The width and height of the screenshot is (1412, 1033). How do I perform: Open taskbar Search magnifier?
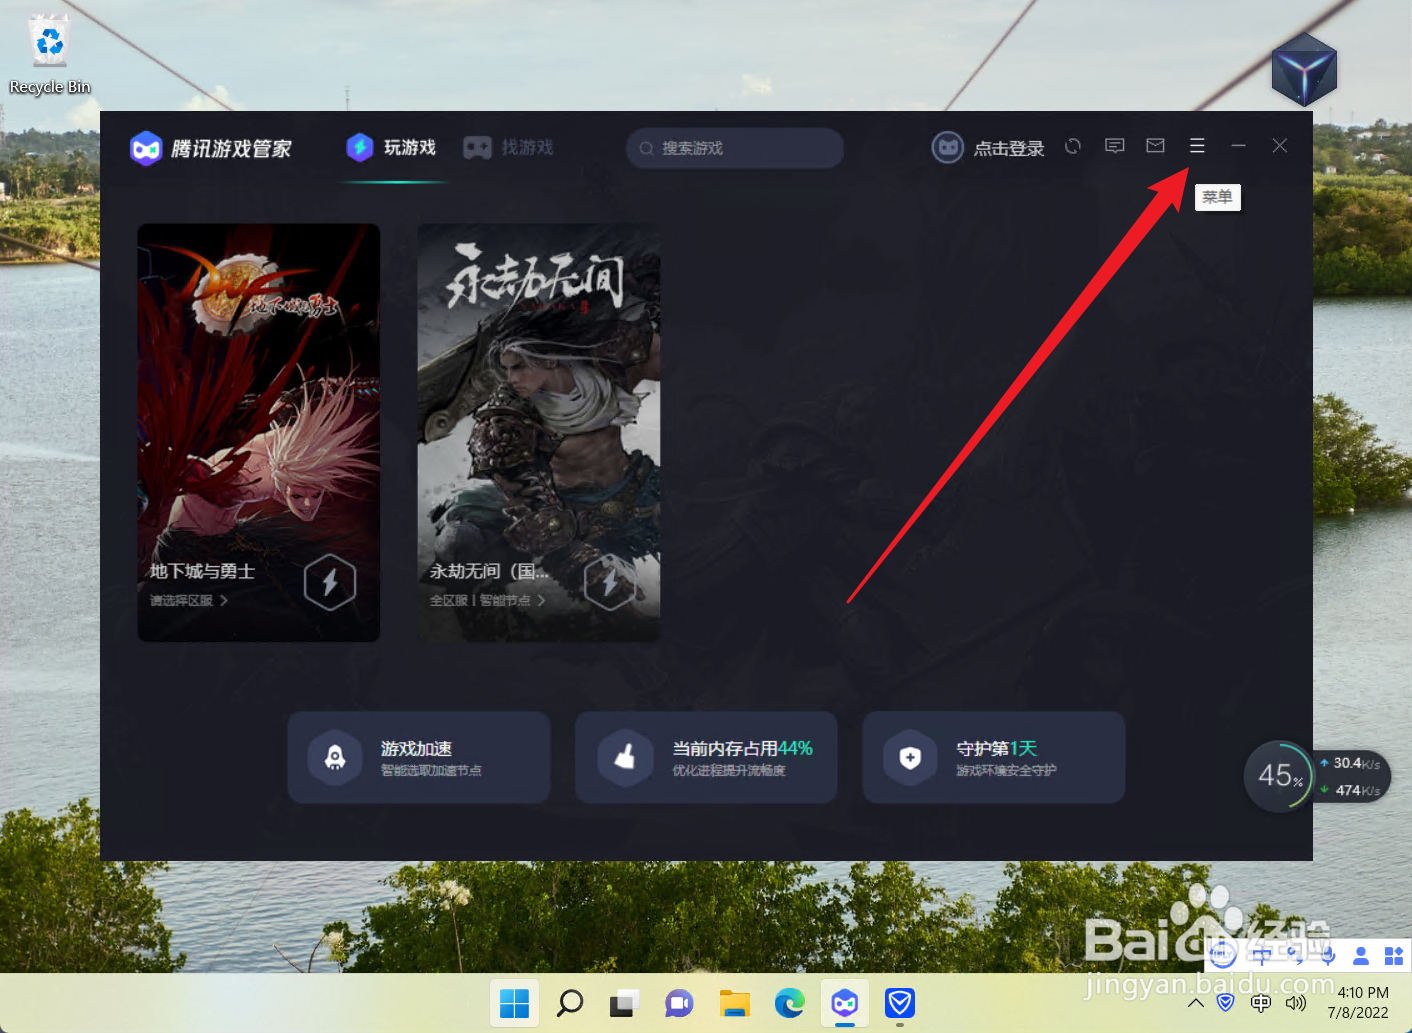(570, 1003)
